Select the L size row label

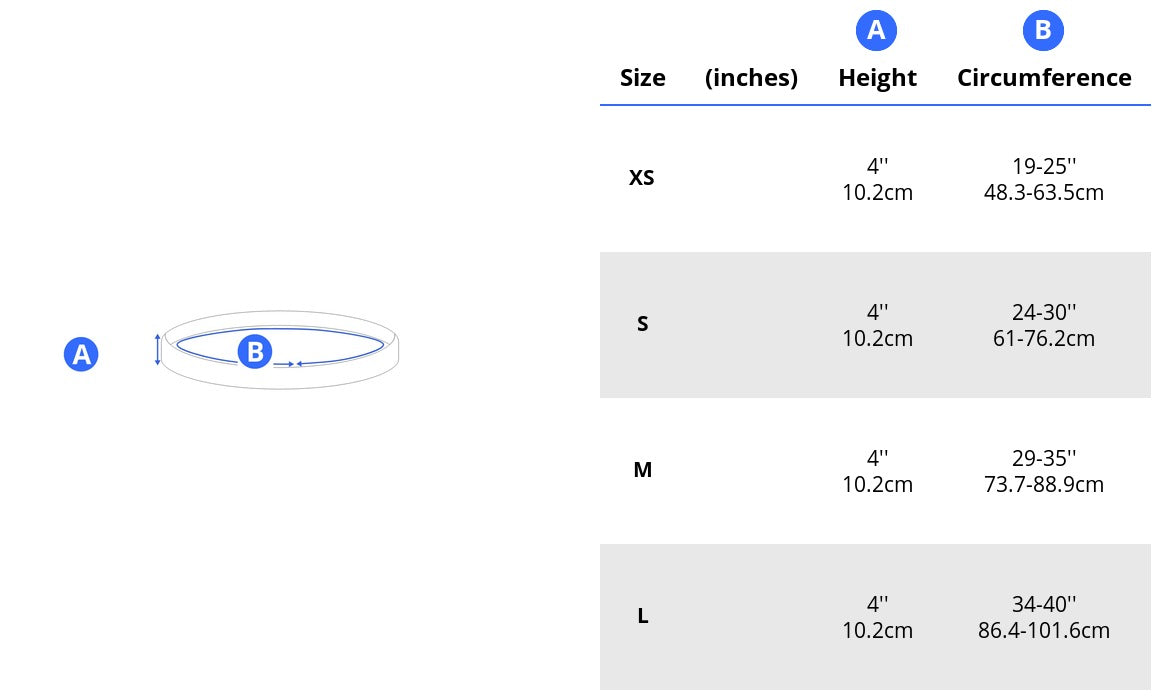point(642,616)
